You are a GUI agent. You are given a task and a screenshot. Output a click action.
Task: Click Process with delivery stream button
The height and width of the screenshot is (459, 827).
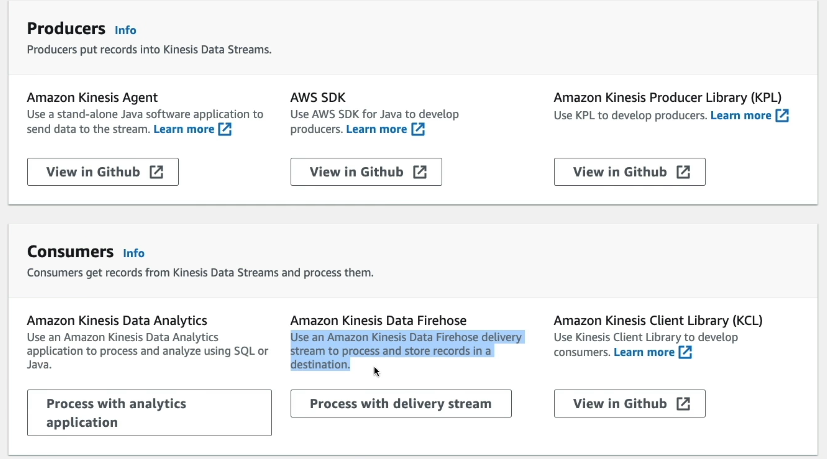[401, 404]
